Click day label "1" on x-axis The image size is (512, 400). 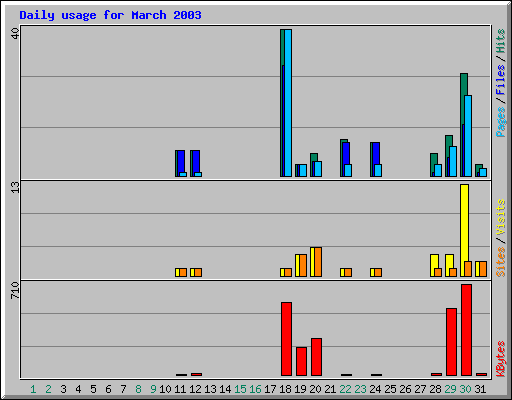[33, 389]
